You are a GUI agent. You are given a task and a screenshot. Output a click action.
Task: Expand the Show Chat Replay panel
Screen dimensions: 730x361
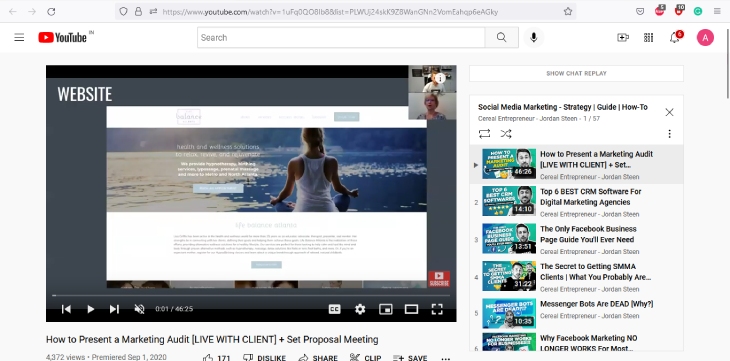(576, 74)
